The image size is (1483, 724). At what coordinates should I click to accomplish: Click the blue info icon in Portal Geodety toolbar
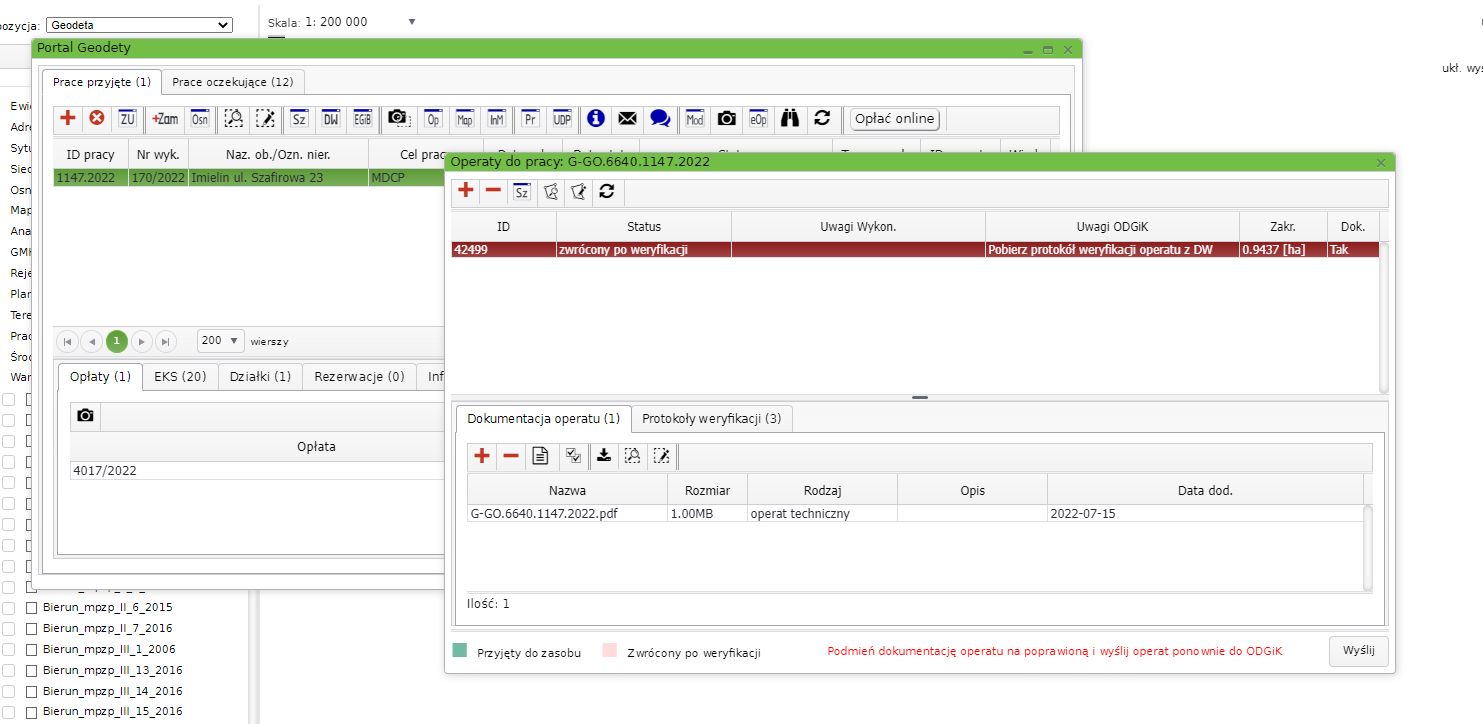pyautogui.click(x=596, y=119)
